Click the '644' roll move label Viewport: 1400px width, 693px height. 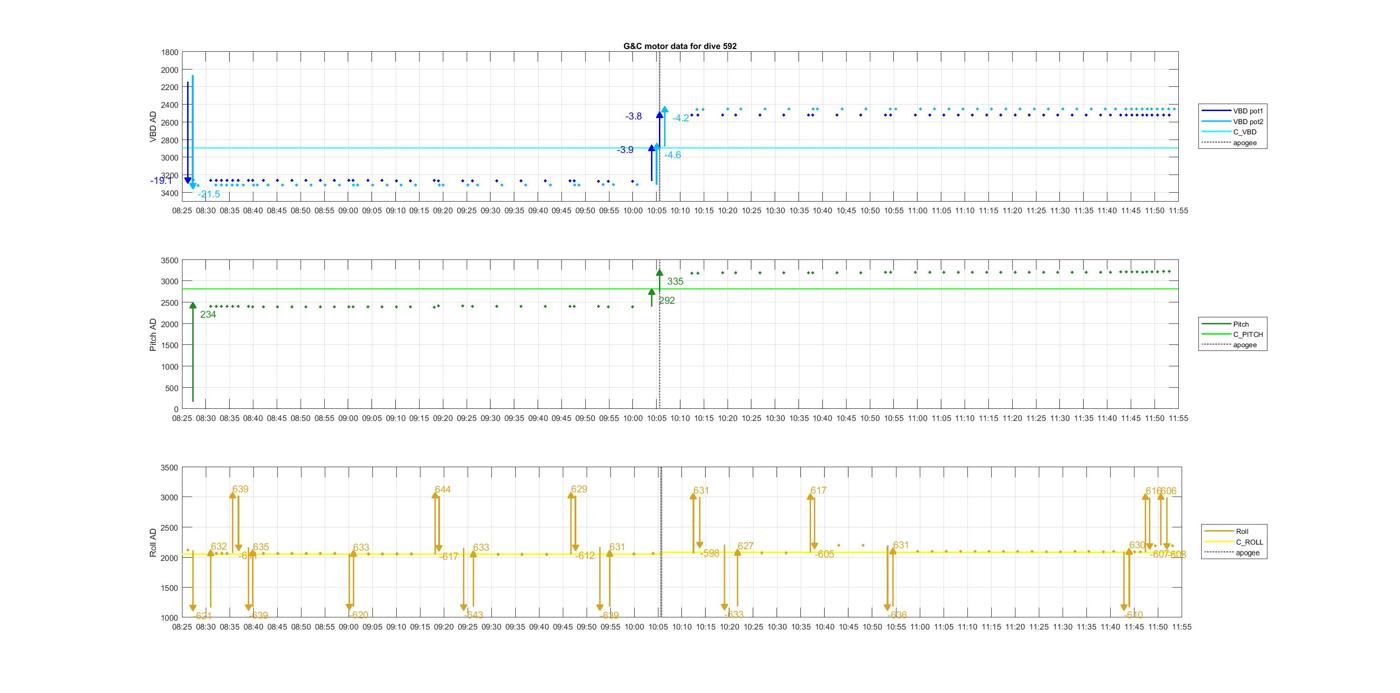[x=443, y=490]
